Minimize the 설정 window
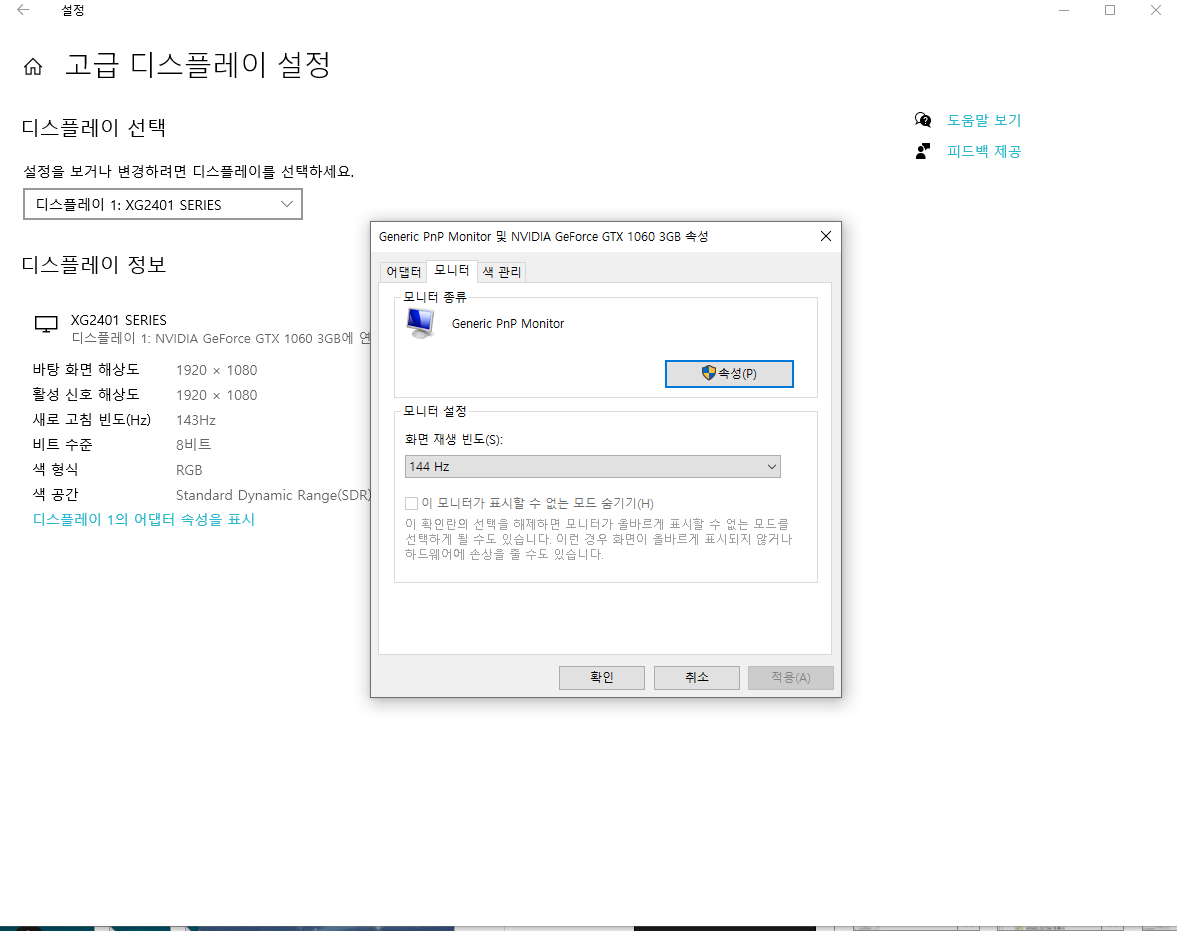This screenshot has width=1177, height=931. point(1064,11)
